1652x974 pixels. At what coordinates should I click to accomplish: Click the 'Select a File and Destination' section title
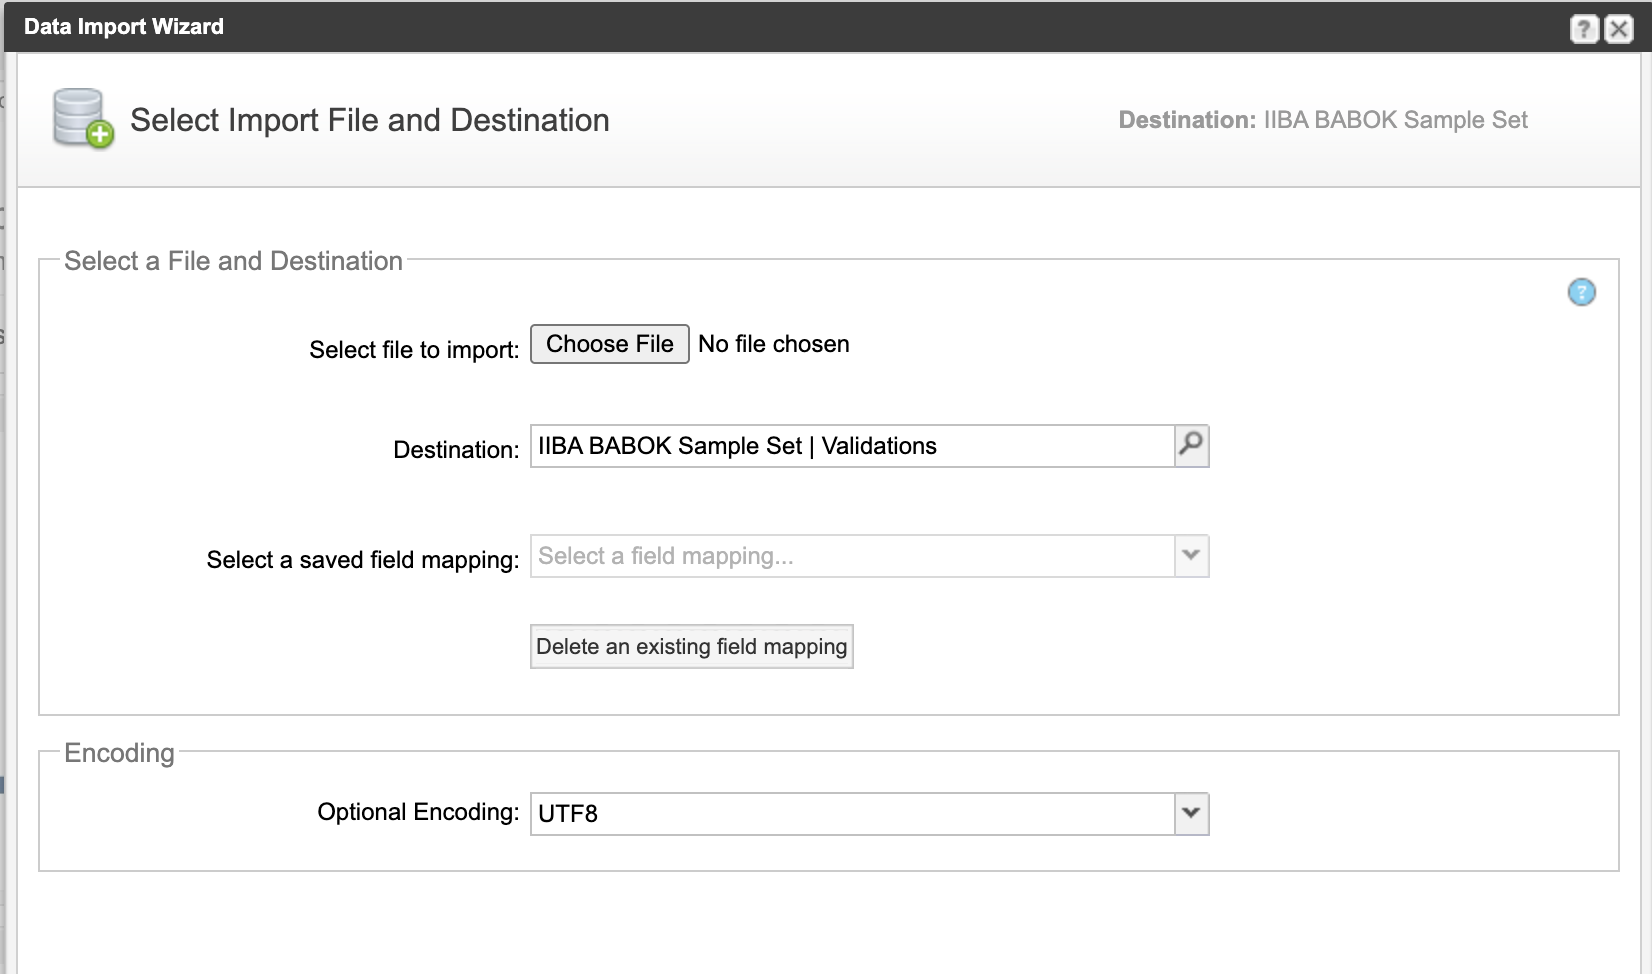pyautogui.click(x=233, y=261)
